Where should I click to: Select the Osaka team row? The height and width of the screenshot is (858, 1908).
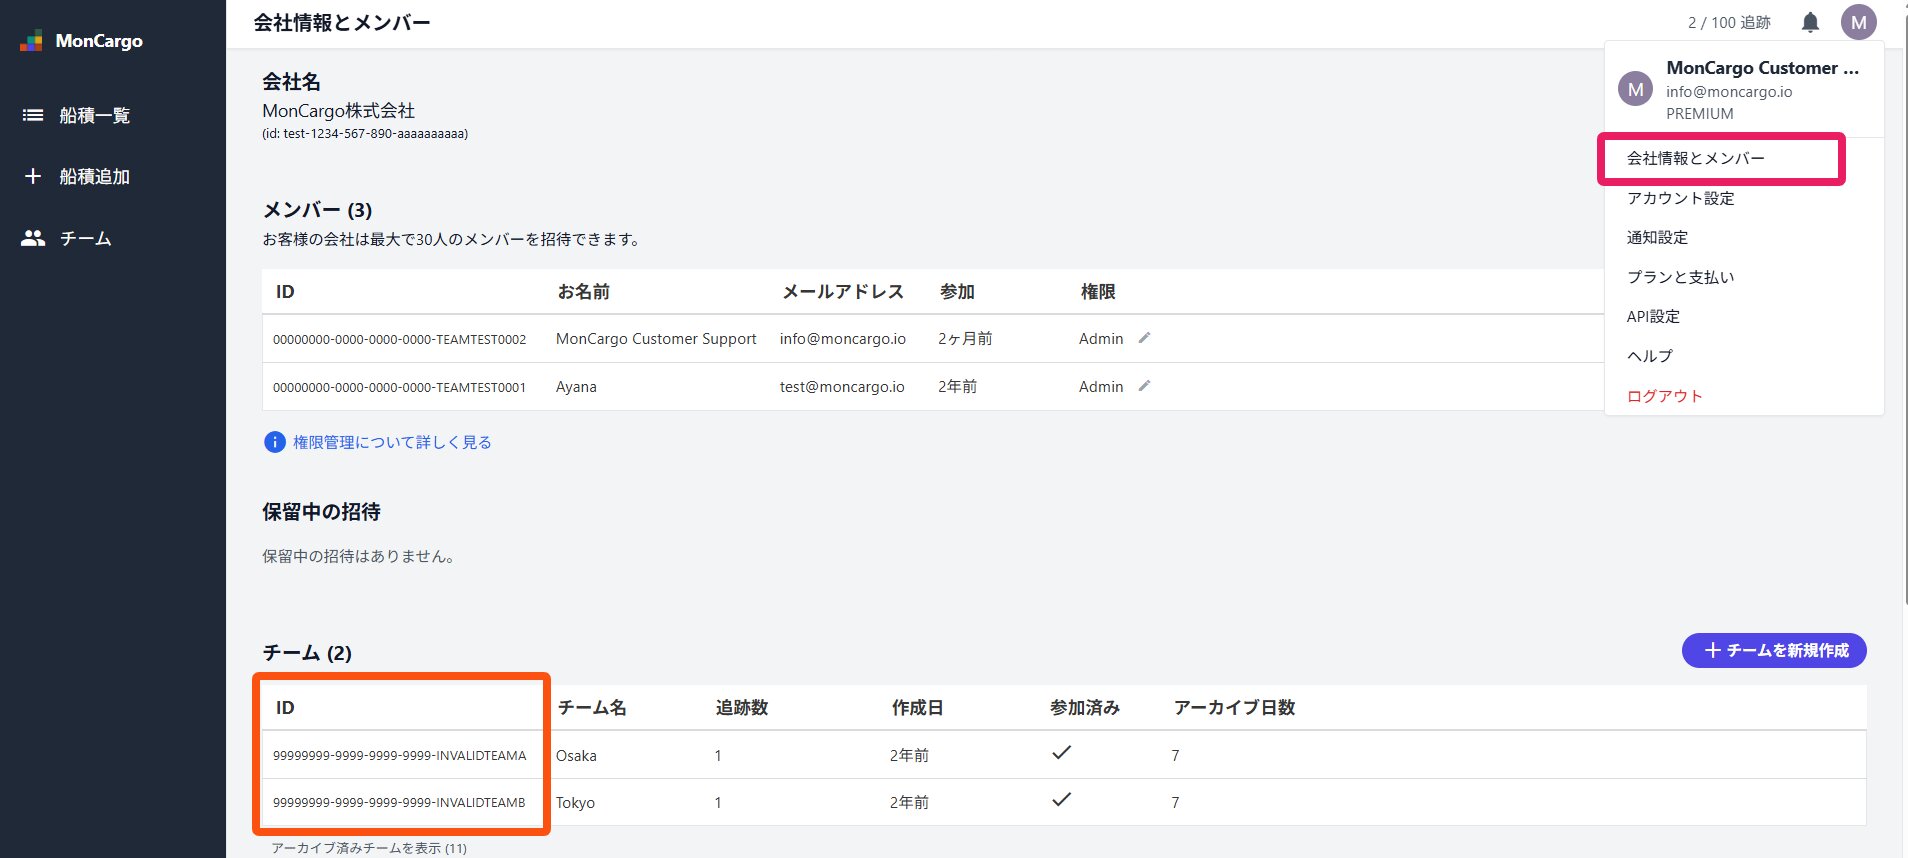(576, 755)
